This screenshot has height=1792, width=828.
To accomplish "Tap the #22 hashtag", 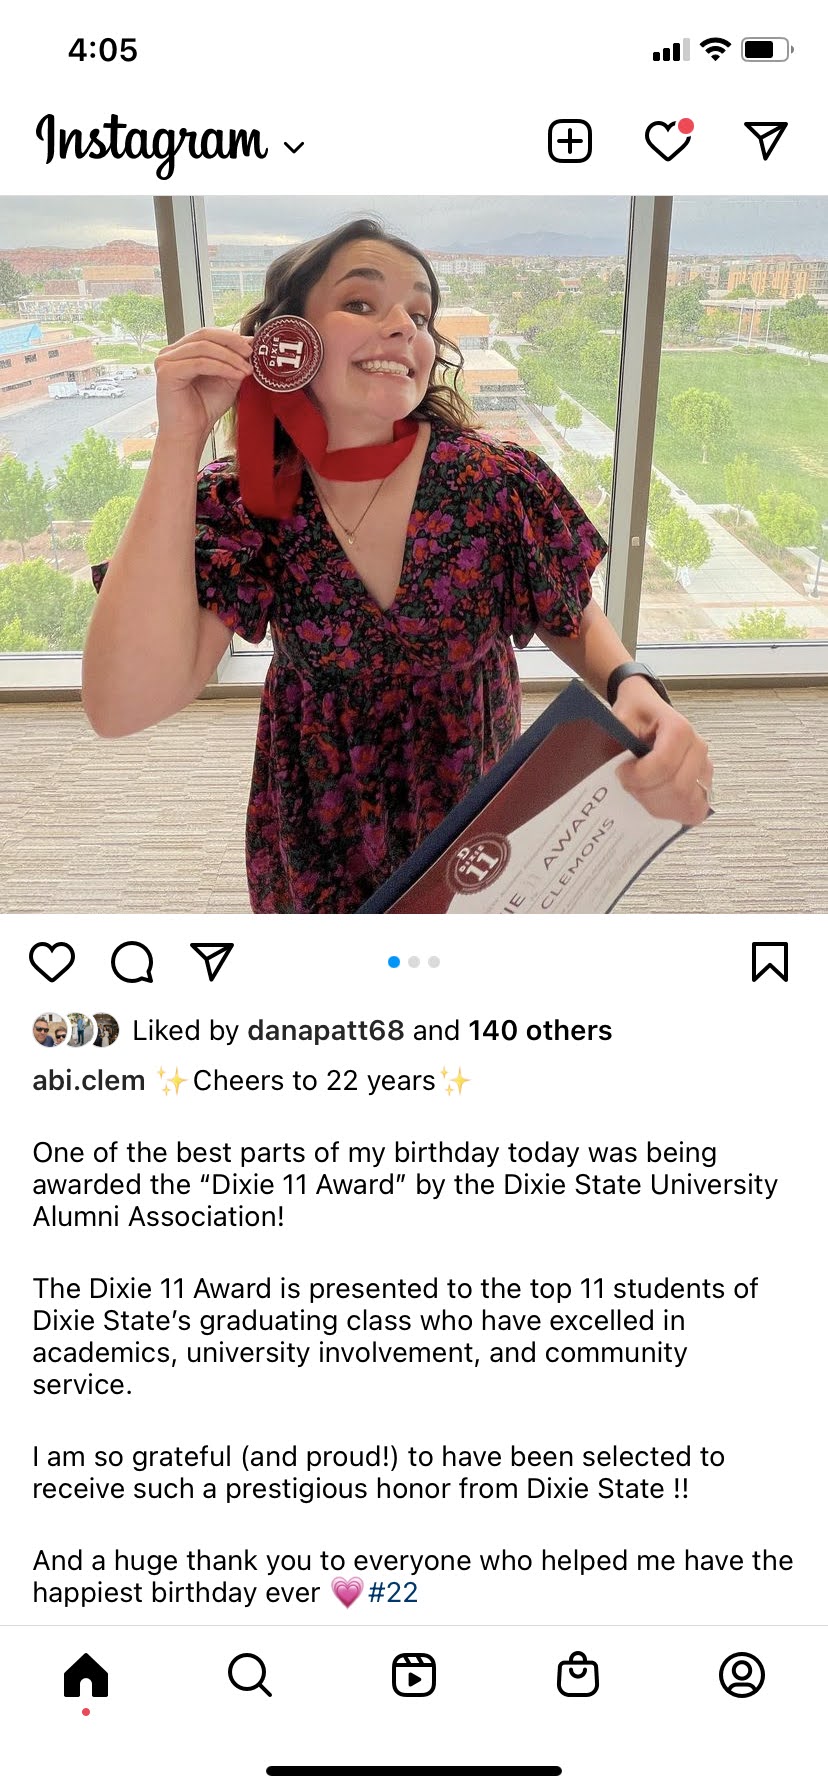I will [393, 1592].
